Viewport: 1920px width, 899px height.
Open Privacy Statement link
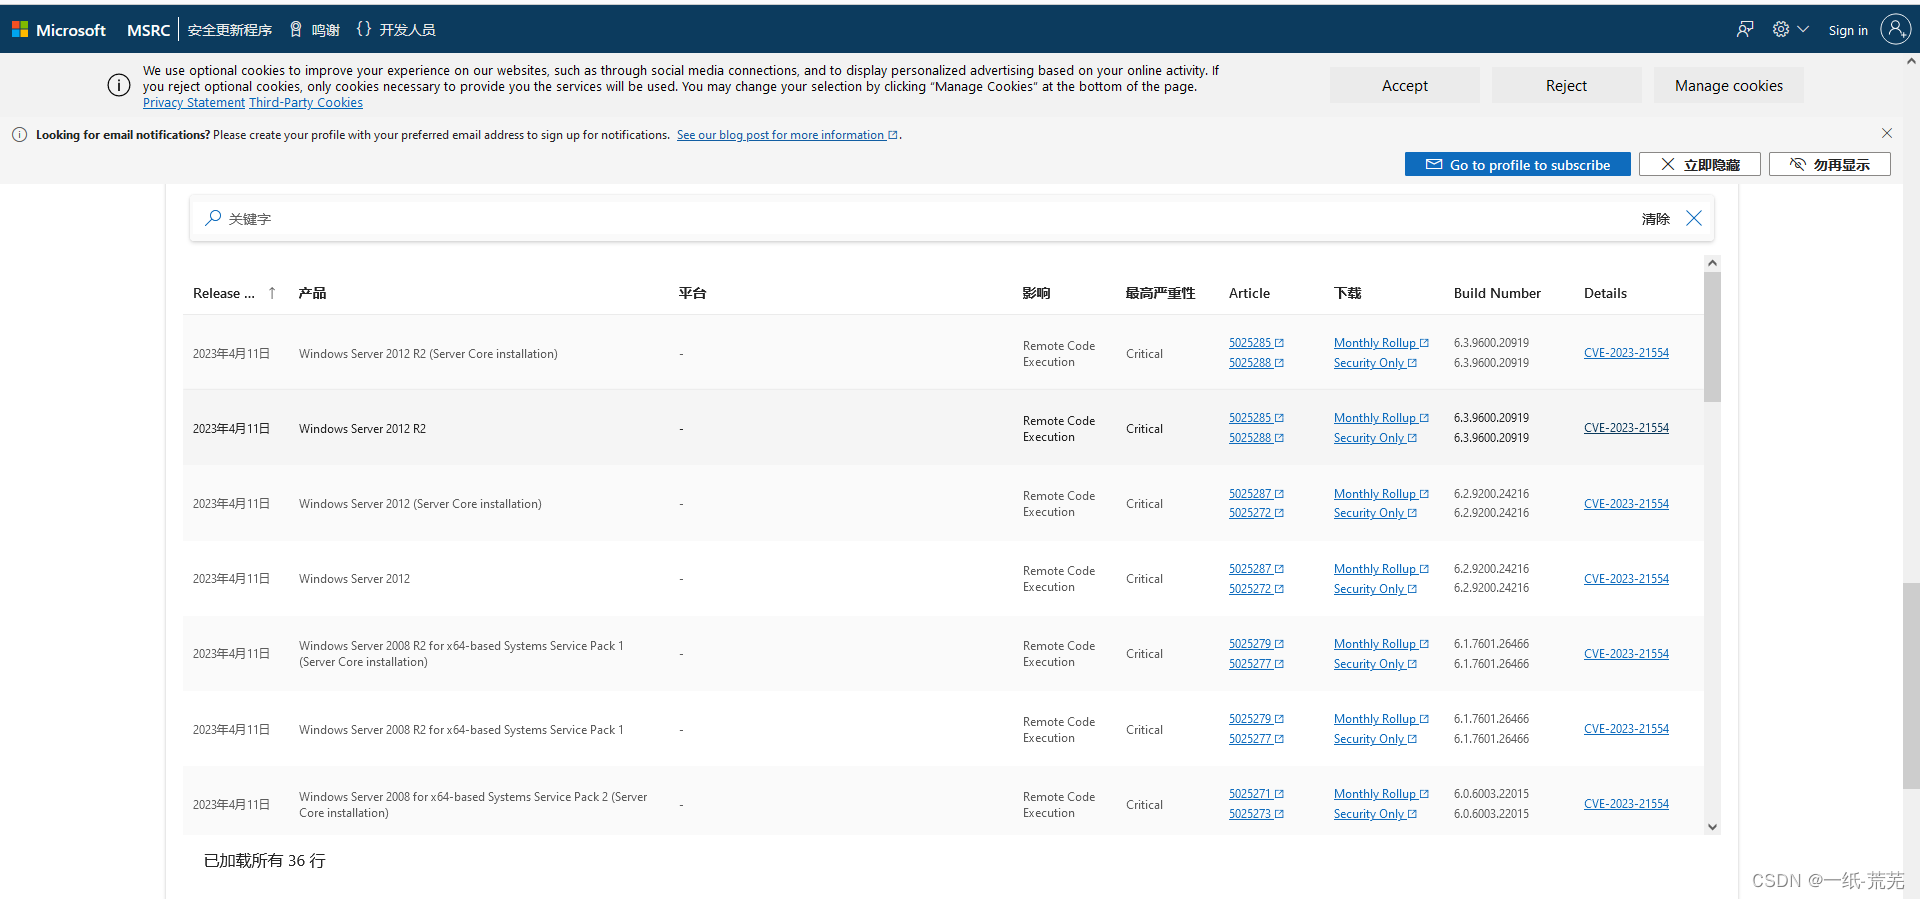click(193, 103)
